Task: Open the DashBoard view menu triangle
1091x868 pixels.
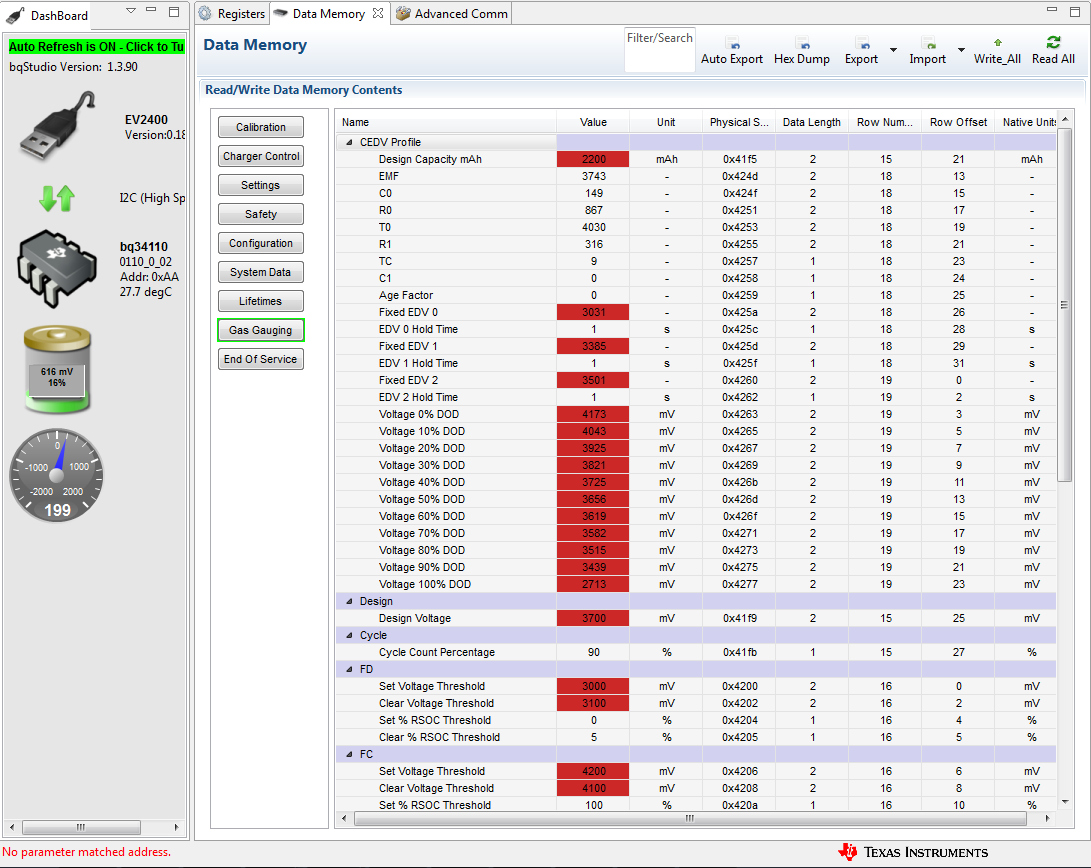Action: click(x=131, y=11)
